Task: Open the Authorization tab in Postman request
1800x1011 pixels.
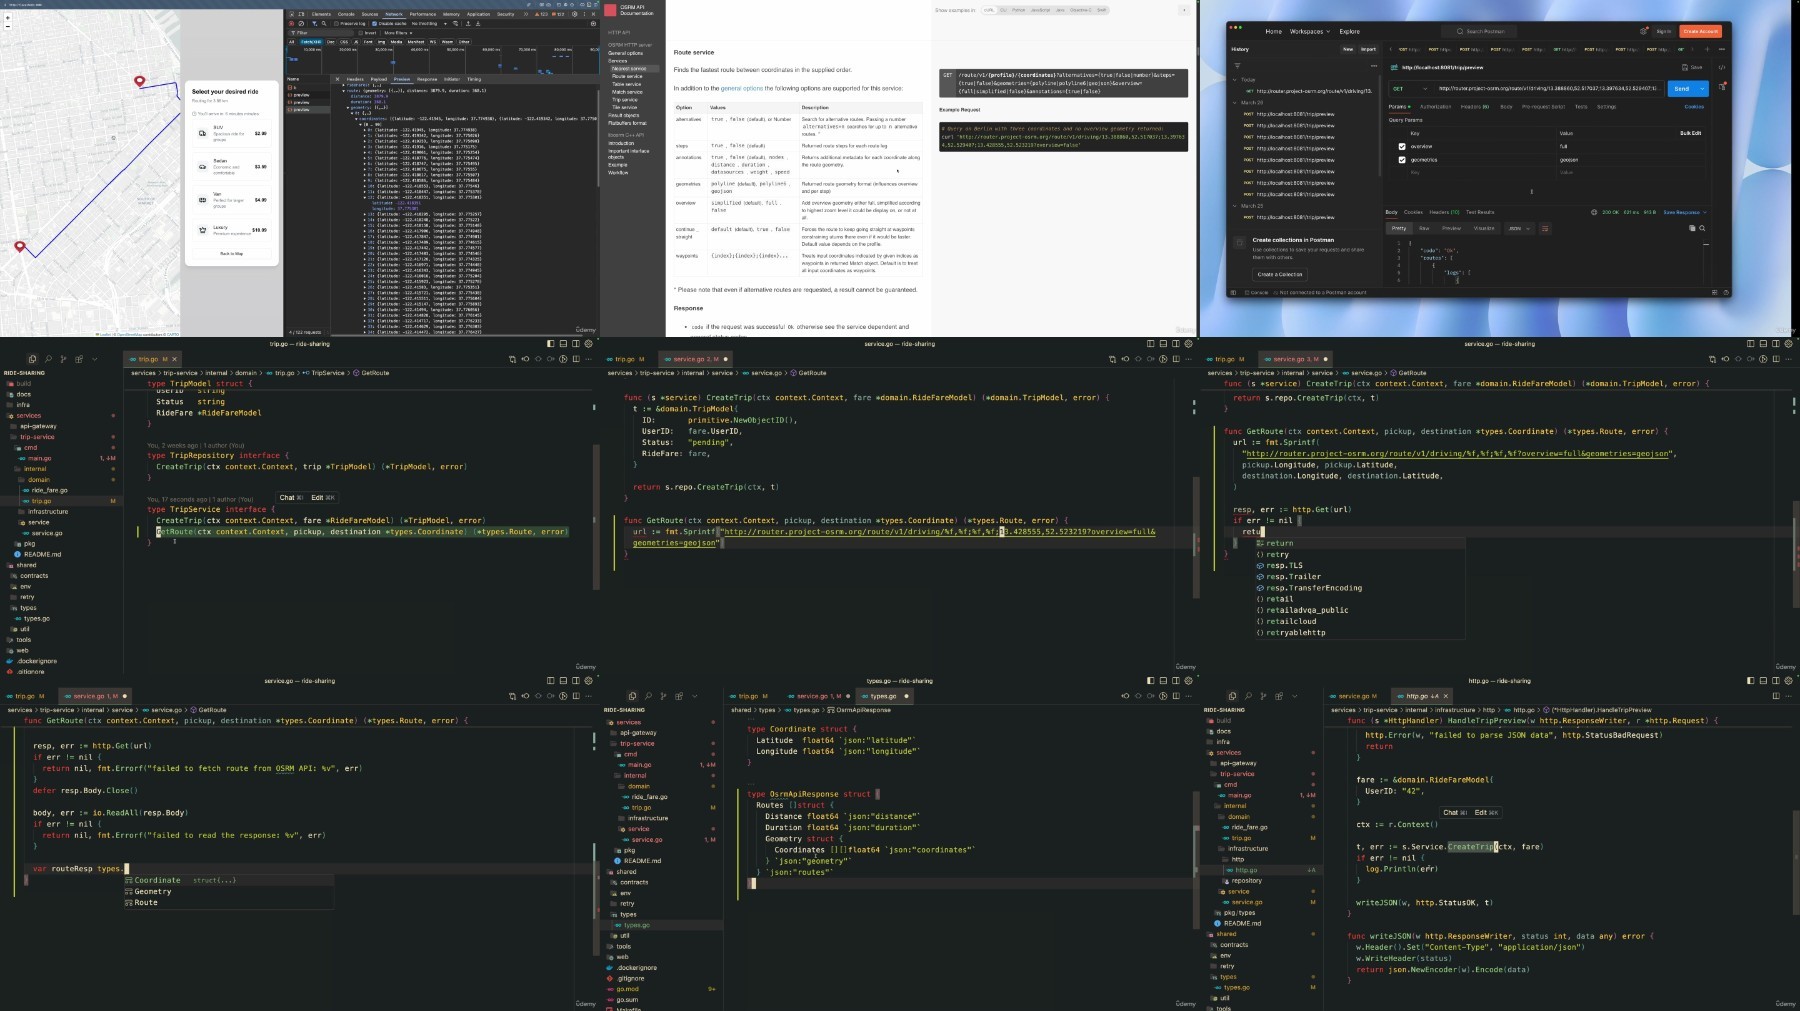Action: pyautogui.click(x=1435, y=107)
